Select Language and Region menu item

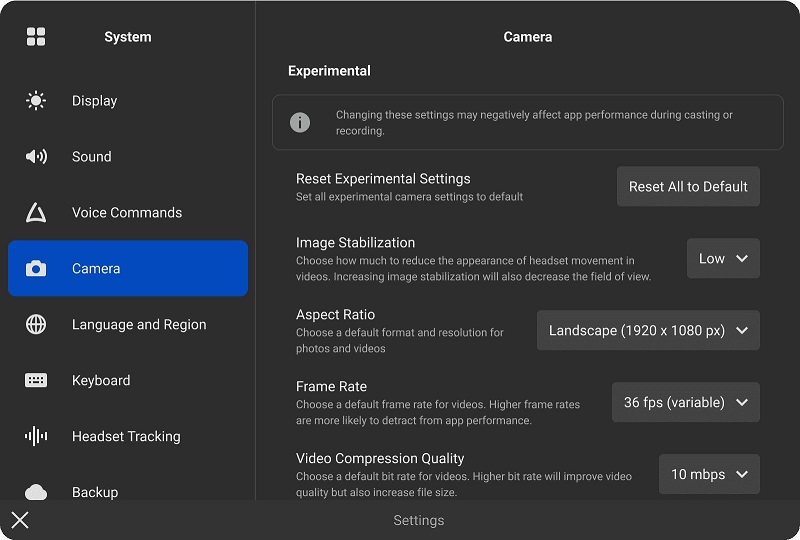(x=139, y=325)
